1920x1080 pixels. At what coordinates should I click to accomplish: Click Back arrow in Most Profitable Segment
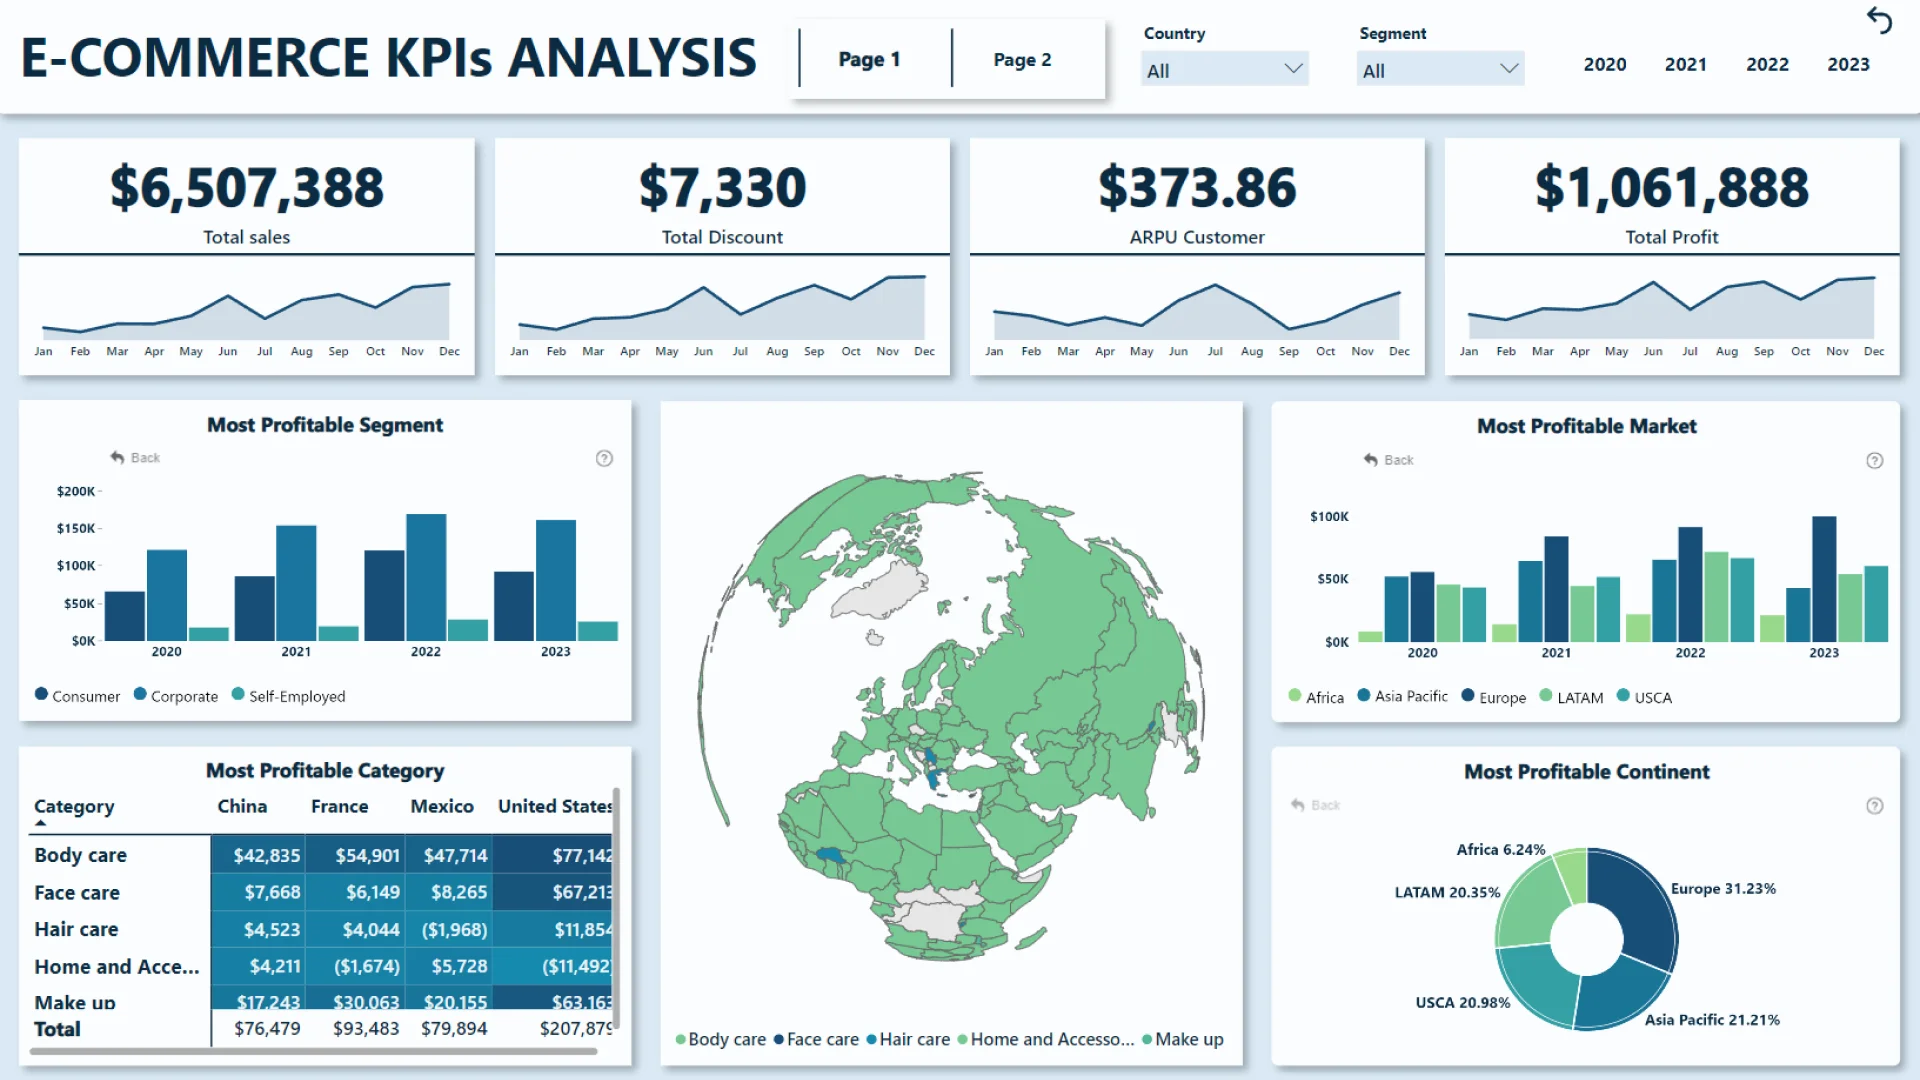[135, 457]
